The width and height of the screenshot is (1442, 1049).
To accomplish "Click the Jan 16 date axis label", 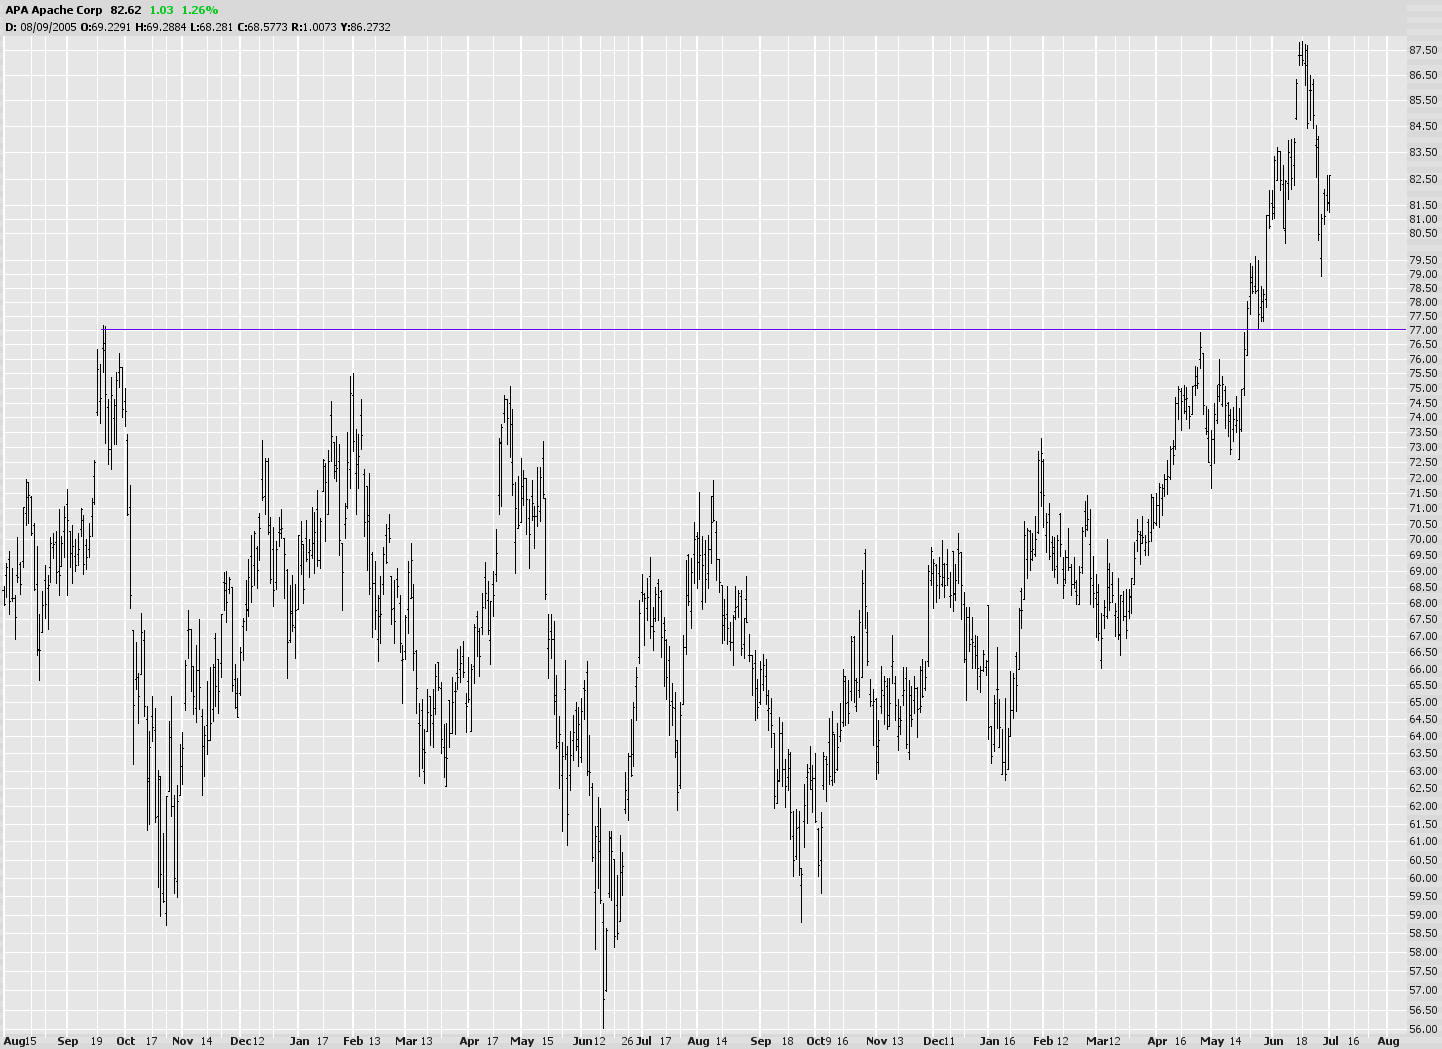I will tap(998, 1041).
